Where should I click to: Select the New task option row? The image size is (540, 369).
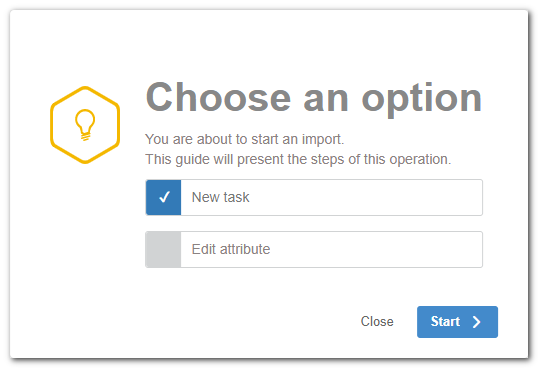click(314, 197)
